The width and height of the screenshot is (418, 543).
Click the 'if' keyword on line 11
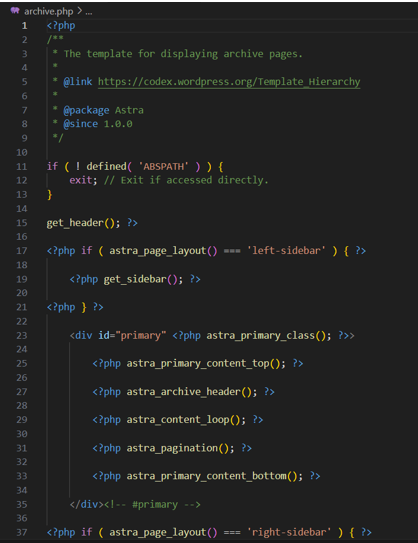click(52, 167)
